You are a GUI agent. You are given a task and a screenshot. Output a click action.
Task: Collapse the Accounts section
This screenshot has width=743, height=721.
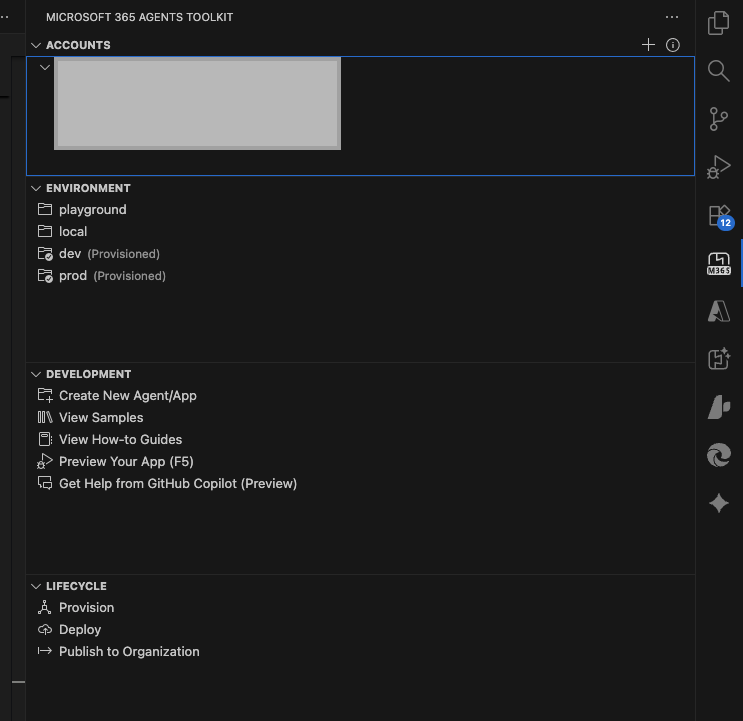pyautogui.click(x=37, y=45)
